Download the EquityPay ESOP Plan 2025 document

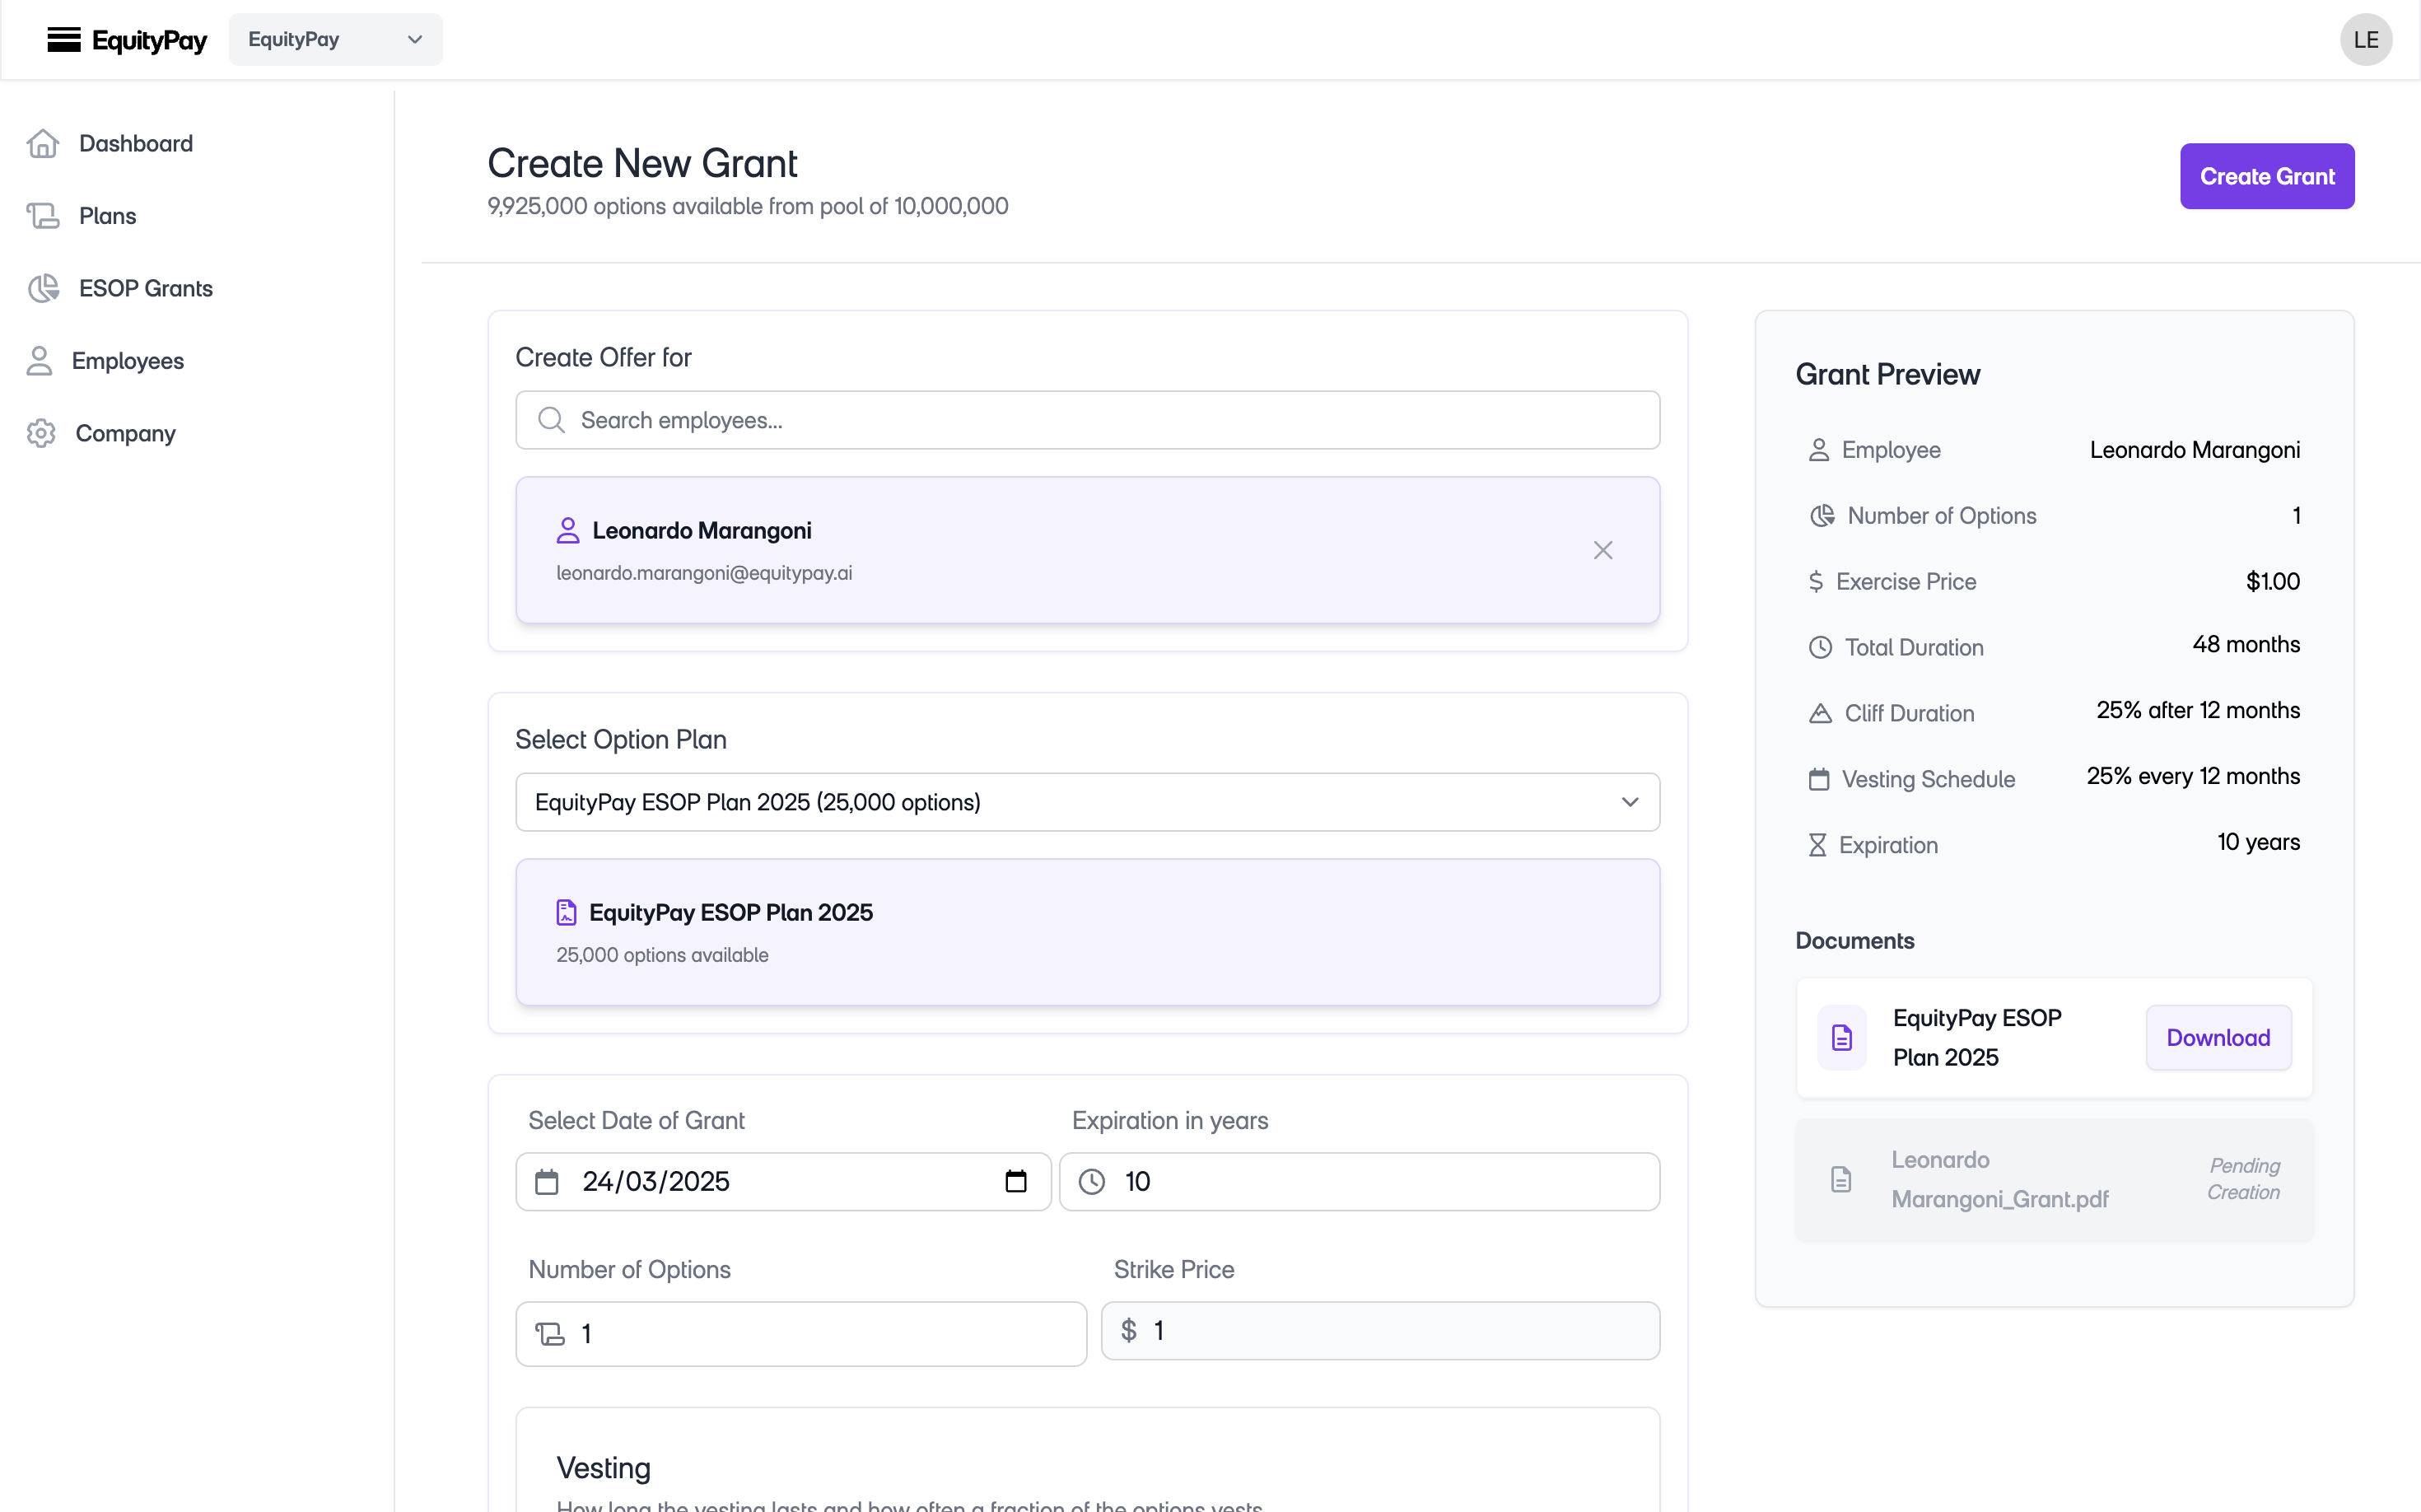(2218, 1037)
